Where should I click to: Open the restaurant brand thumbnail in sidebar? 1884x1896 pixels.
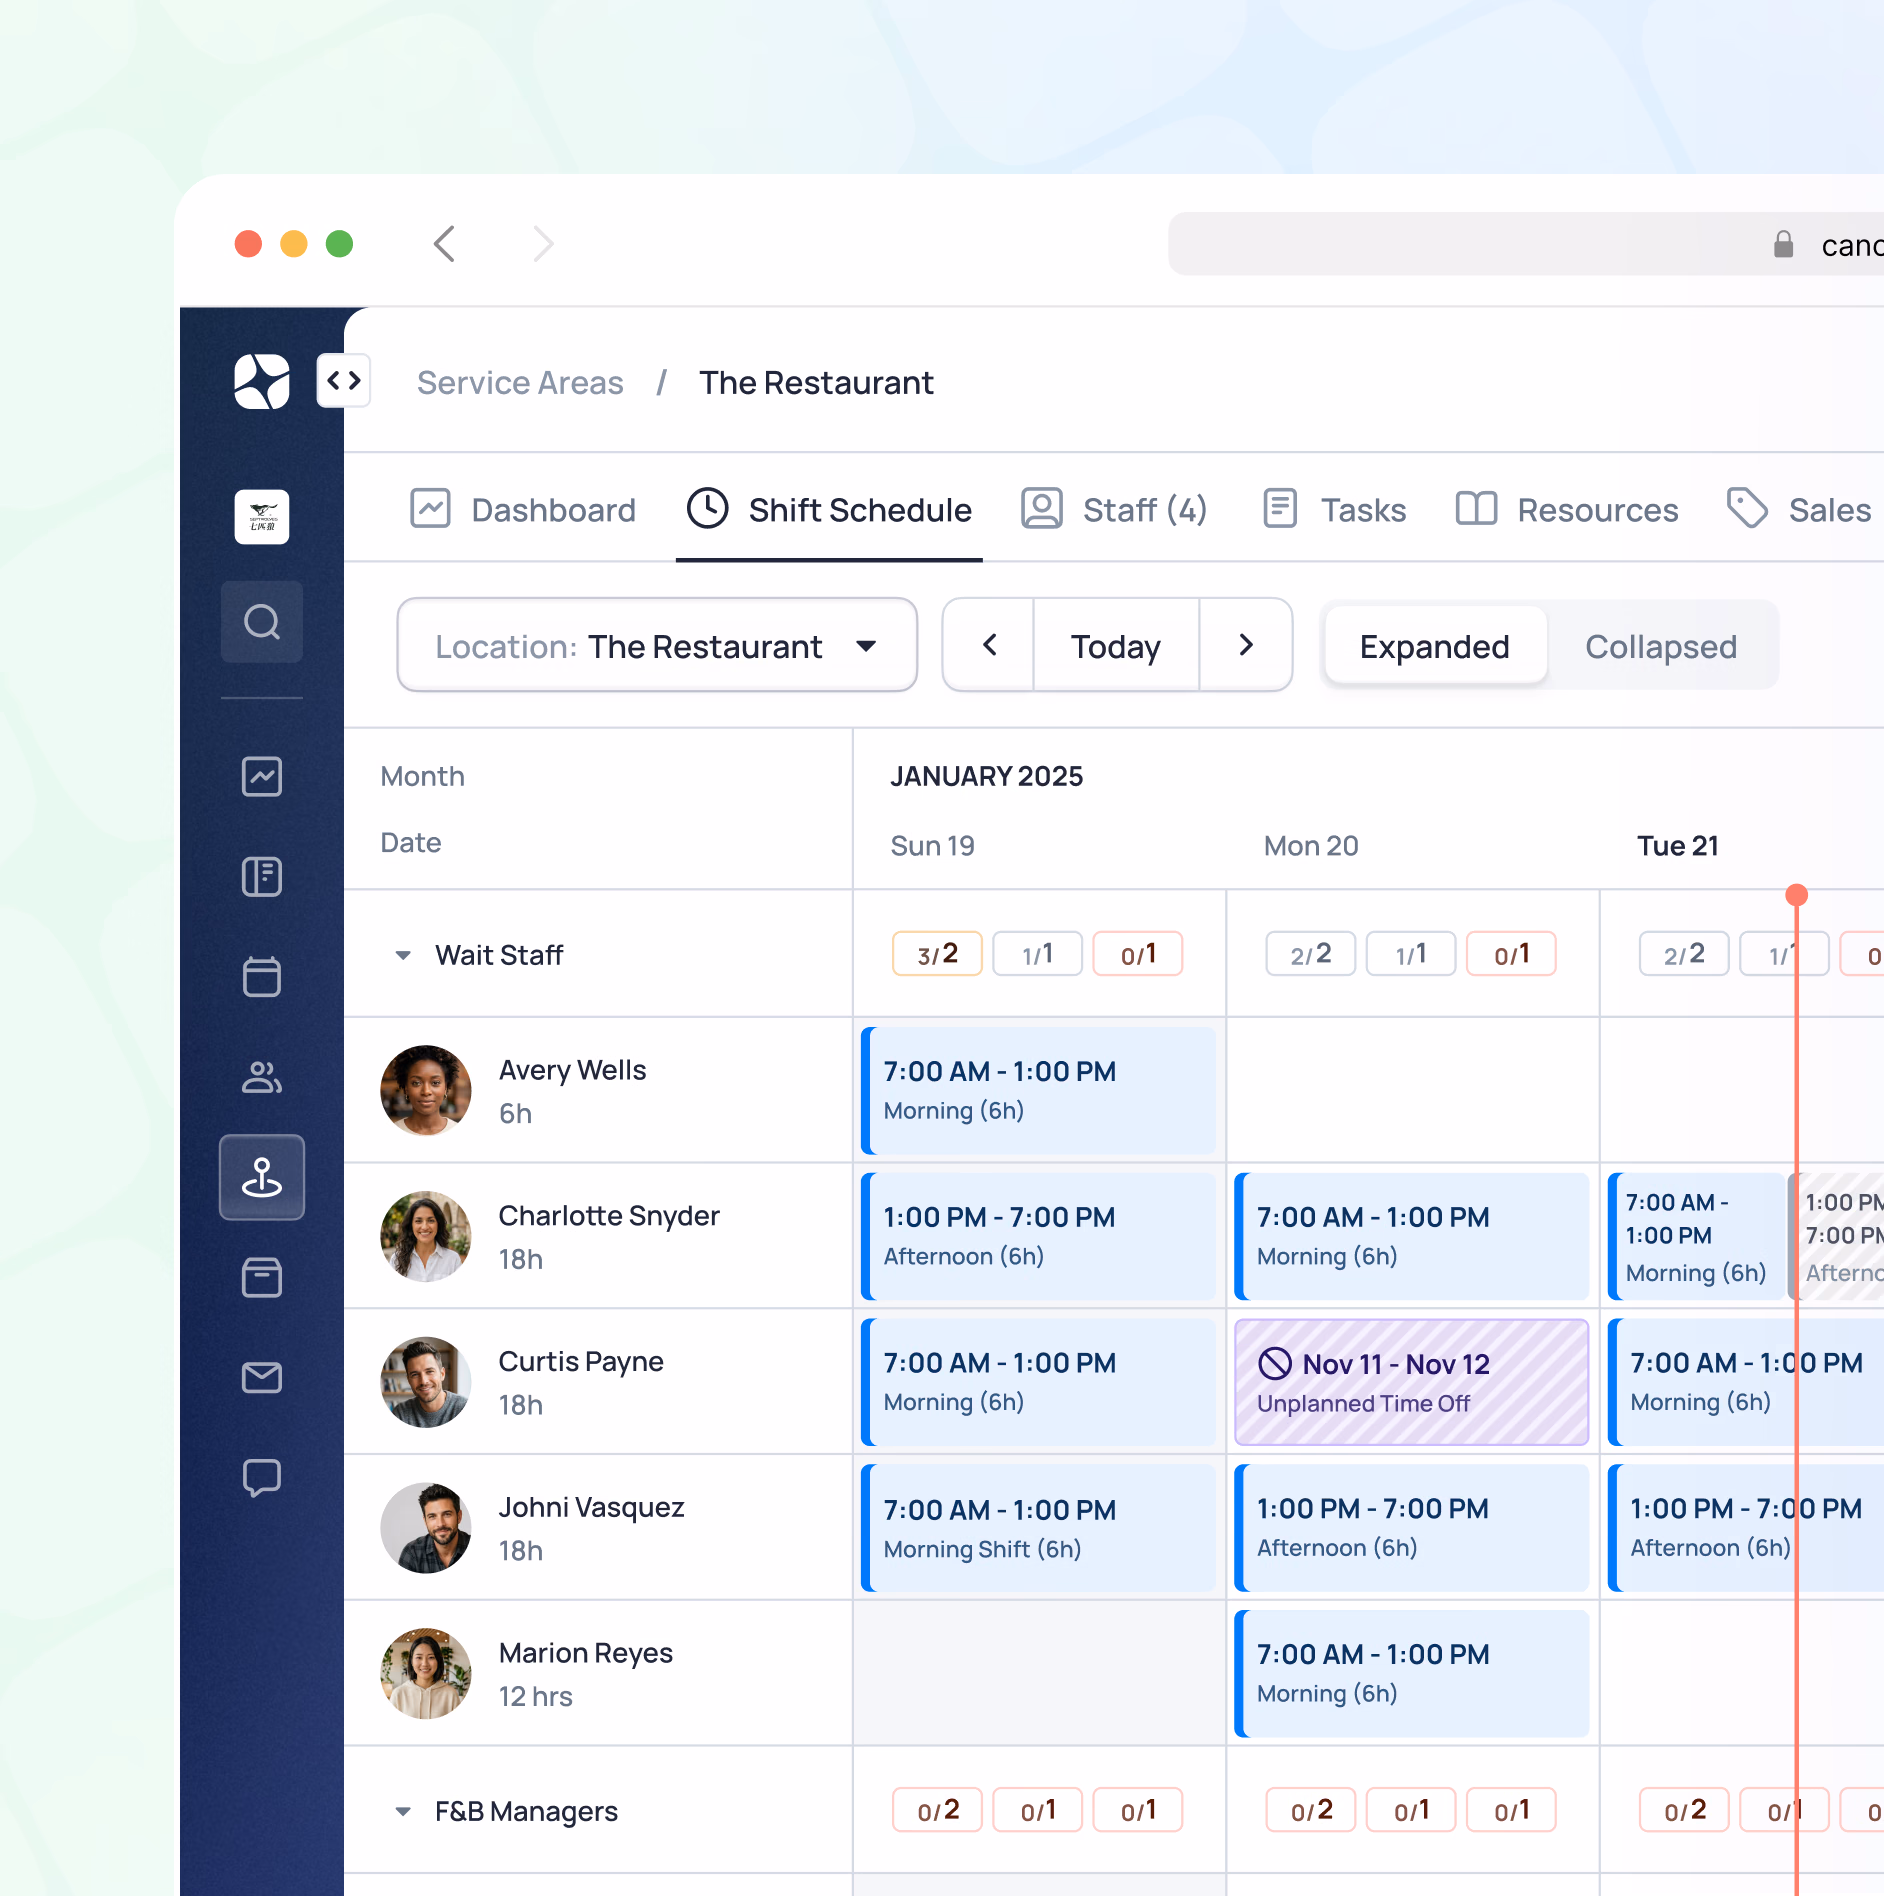pyautogui.click(x=262, y=517)
